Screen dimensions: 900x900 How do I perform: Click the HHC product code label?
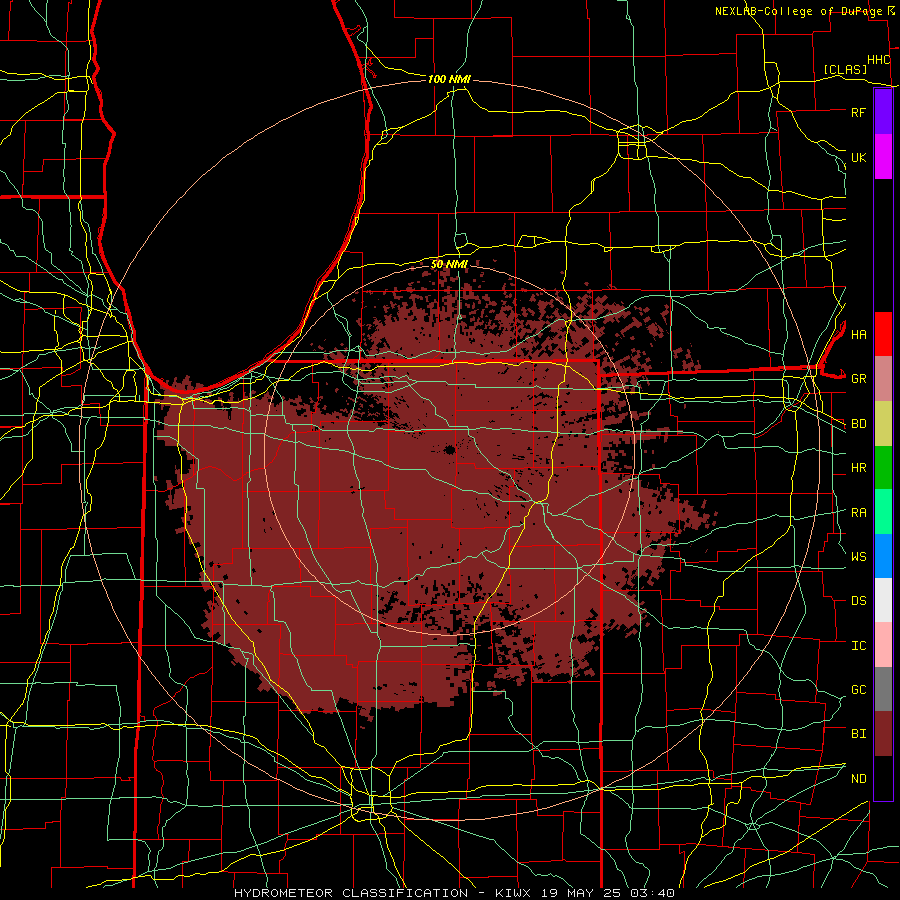[878, 60]
